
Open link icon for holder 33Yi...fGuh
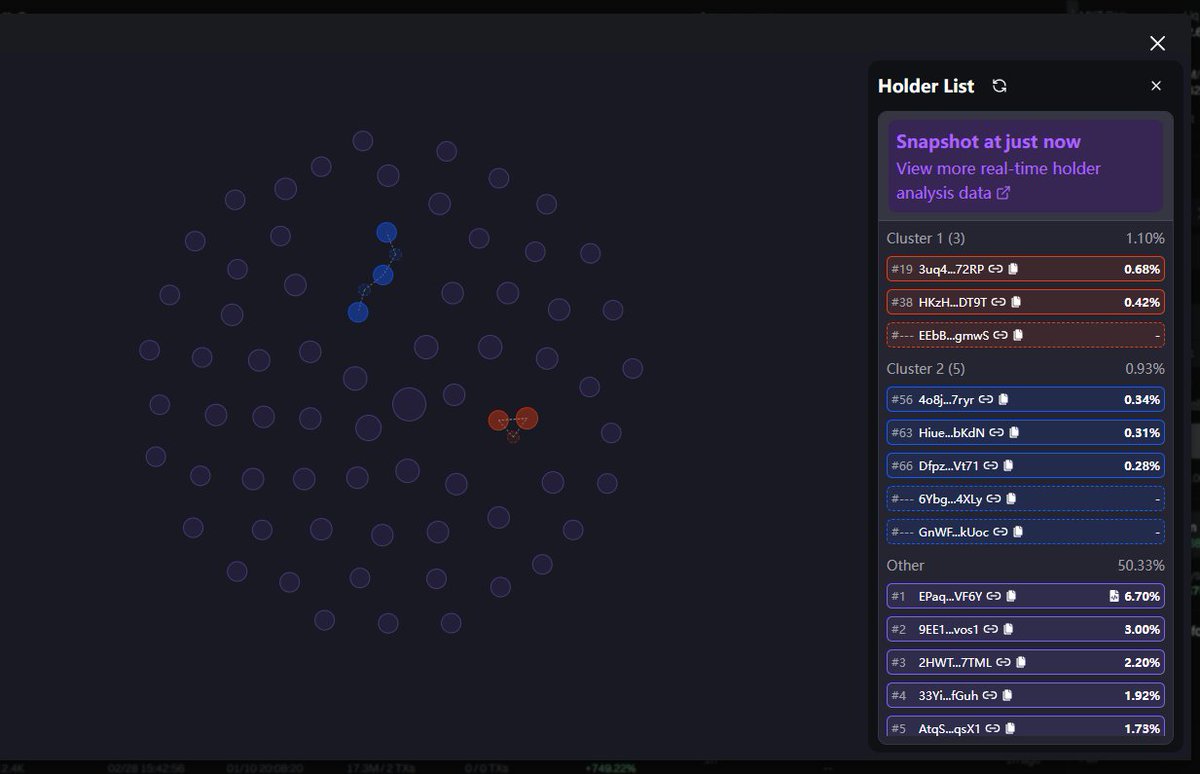coord(989,695)
